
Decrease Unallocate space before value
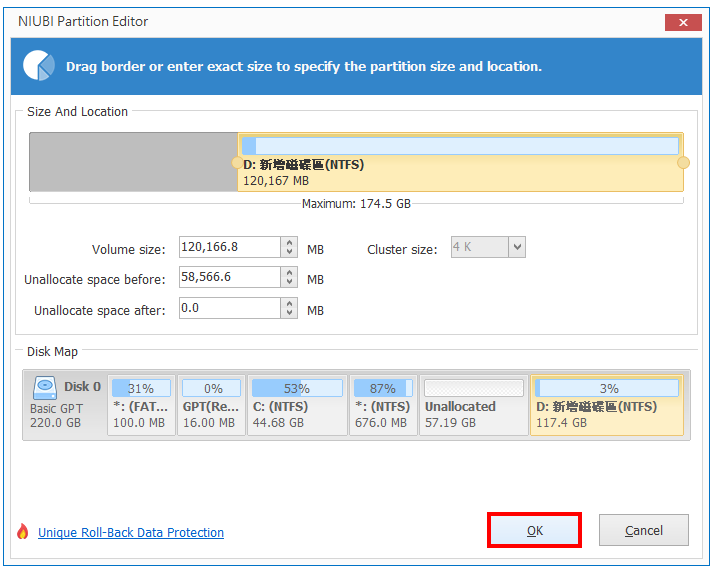pos(289,282)
